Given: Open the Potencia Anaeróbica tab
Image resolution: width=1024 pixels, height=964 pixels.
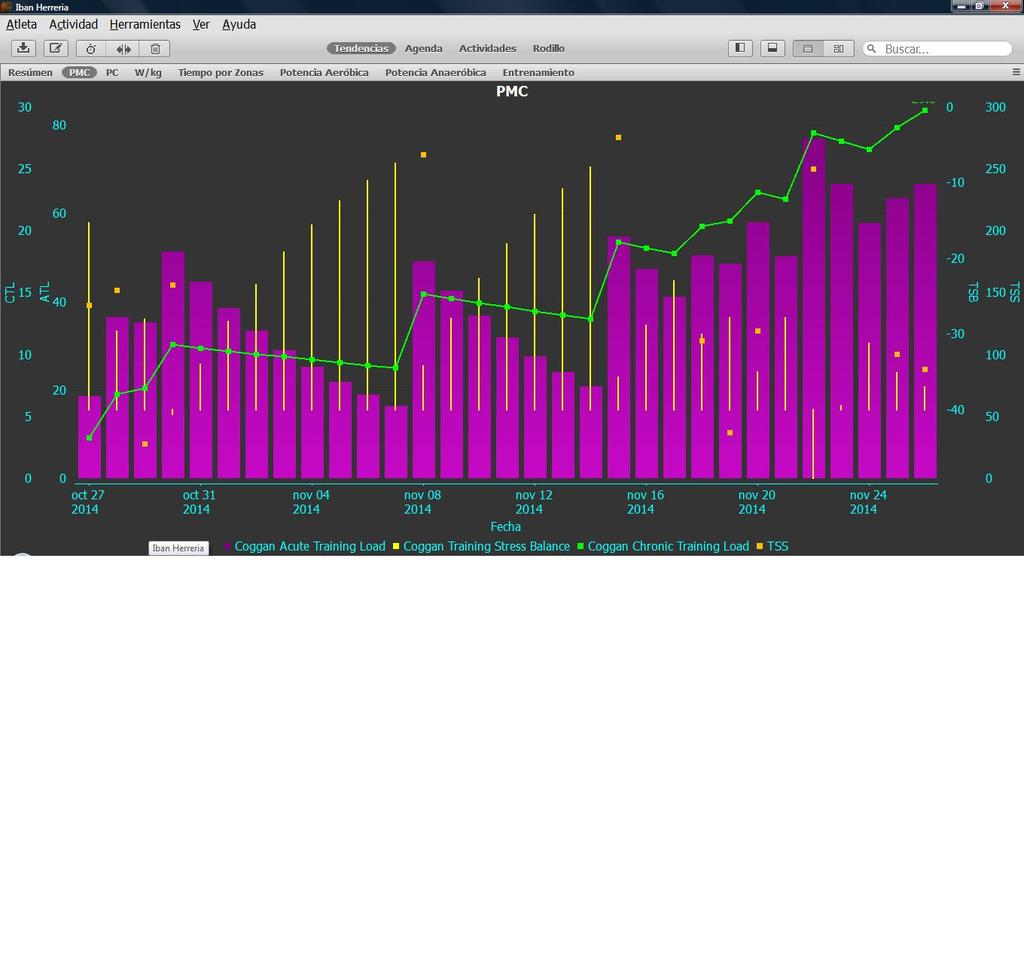Looking at the screenshot, I should [435, 72].
